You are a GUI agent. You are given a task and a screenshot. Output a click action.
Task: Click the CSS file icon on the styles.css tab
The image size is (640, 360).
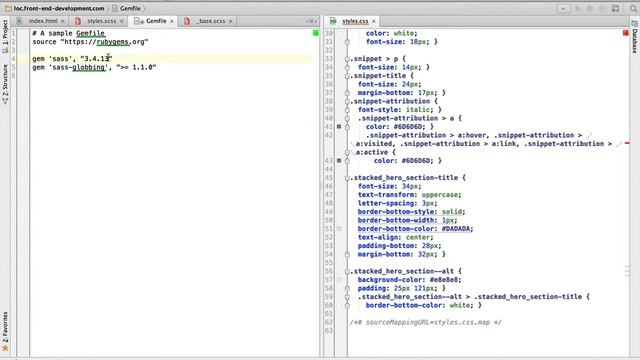[x=333, y=21]
